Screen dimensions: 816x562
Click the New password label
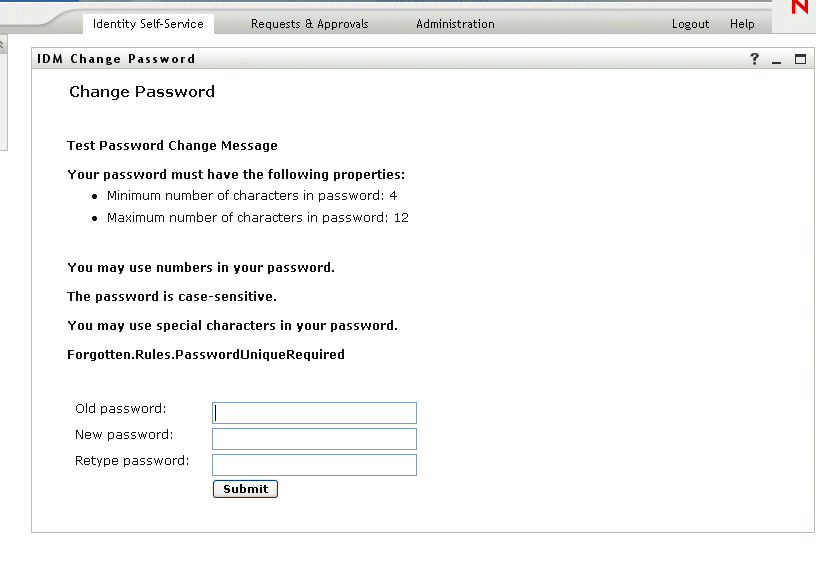(124, 435)
